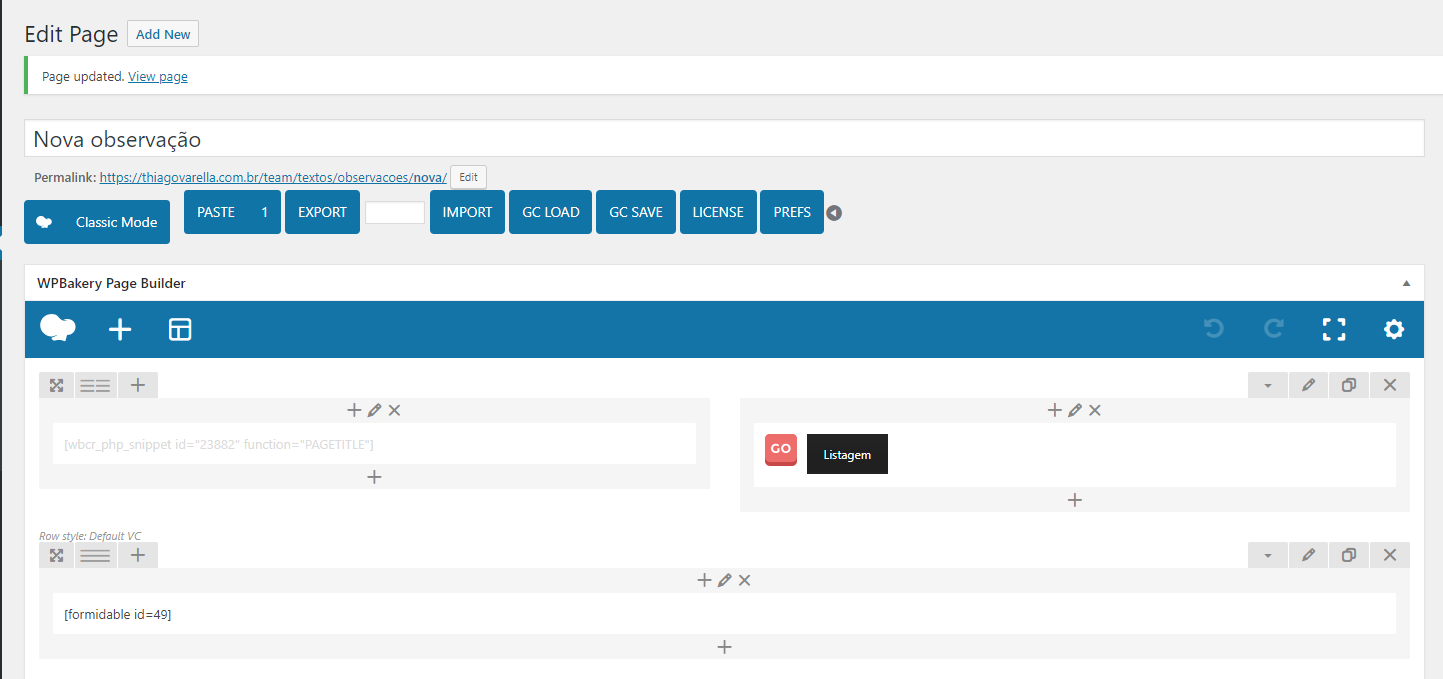This screenshot has height=679, width=1443.
Task: Delete the PAGETITLE column
Action: [x=394, y=410]
